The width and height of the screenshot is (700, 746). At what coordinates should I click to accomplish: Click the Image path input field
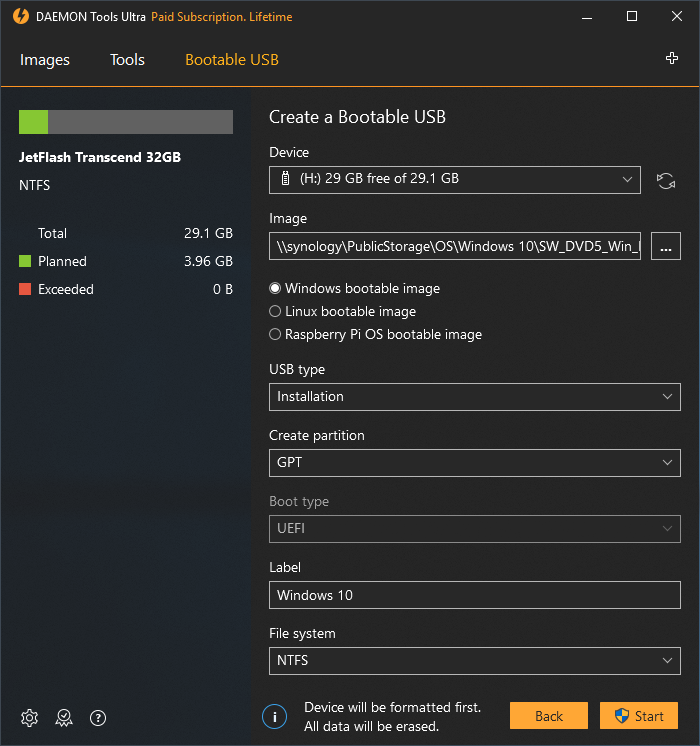tap(454, 246)
